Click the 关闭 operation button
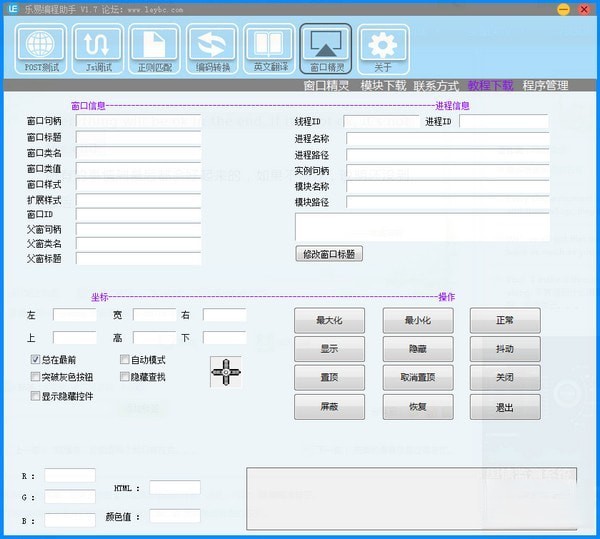This screenshot has height=539, width=600. (505, 378)
